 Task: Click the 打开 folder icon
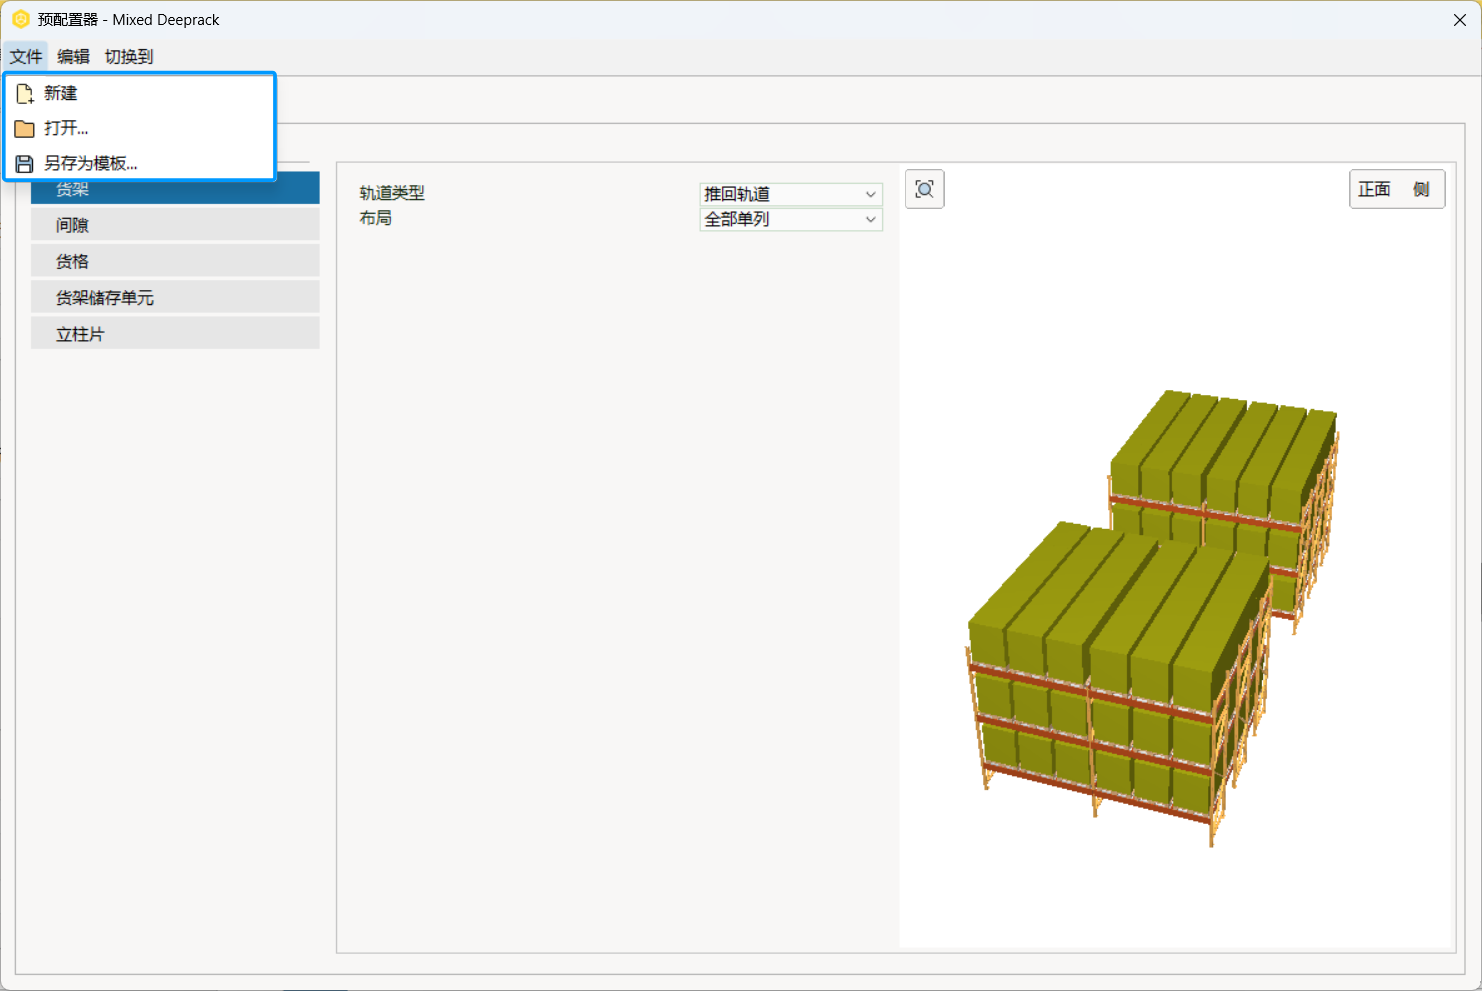25,129
